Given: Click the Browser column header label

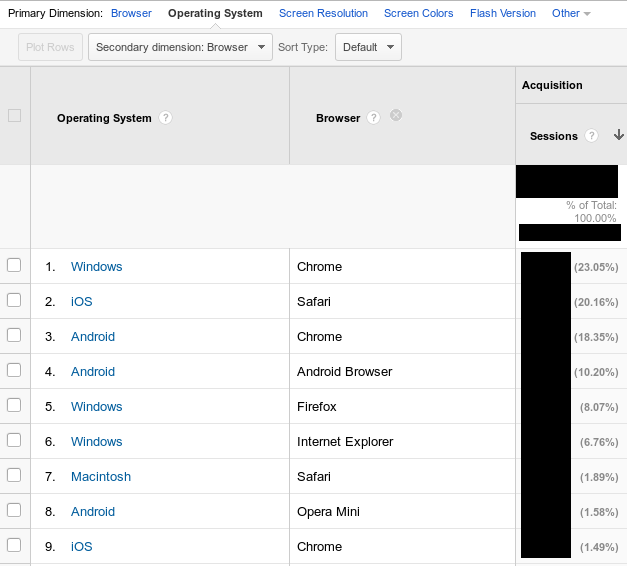Looking at the screenshot, I should [338, 118].
